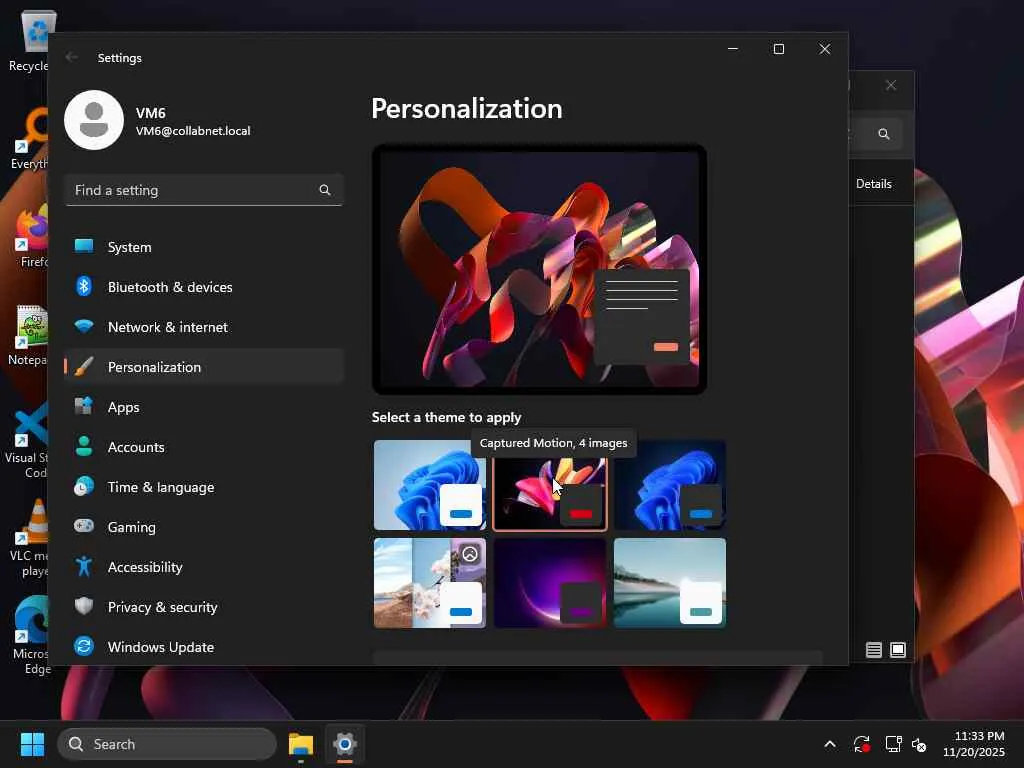Open the System settings category
This screenshot has width=1024, height=768.
[x=204, y=247]
